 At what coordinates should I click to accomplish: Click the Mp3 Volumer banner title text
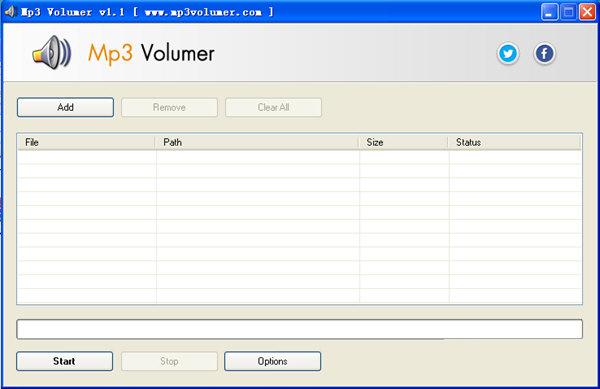pyautogui.click(x=151, y=54)
